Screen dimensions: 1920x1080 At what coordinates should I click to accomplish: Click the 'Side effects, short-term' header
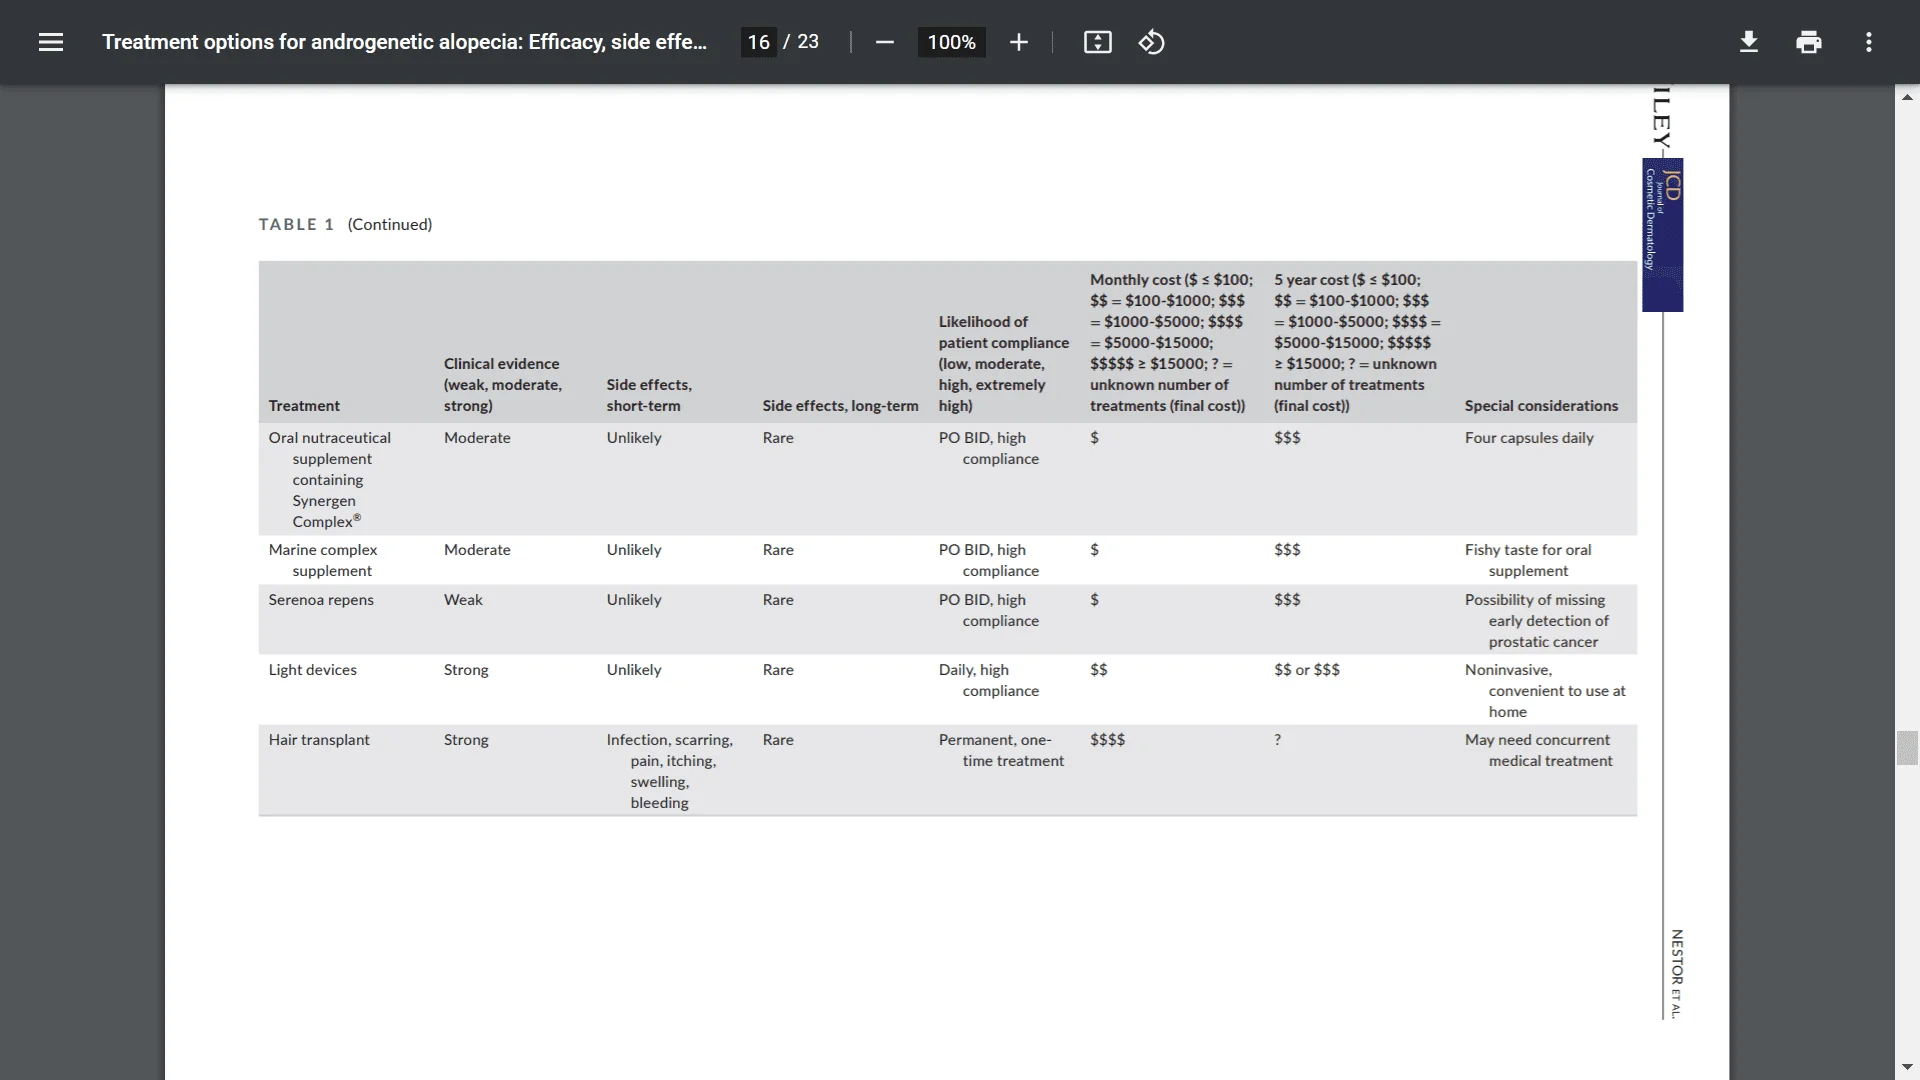pyautogui.click(x=649, y=395)
